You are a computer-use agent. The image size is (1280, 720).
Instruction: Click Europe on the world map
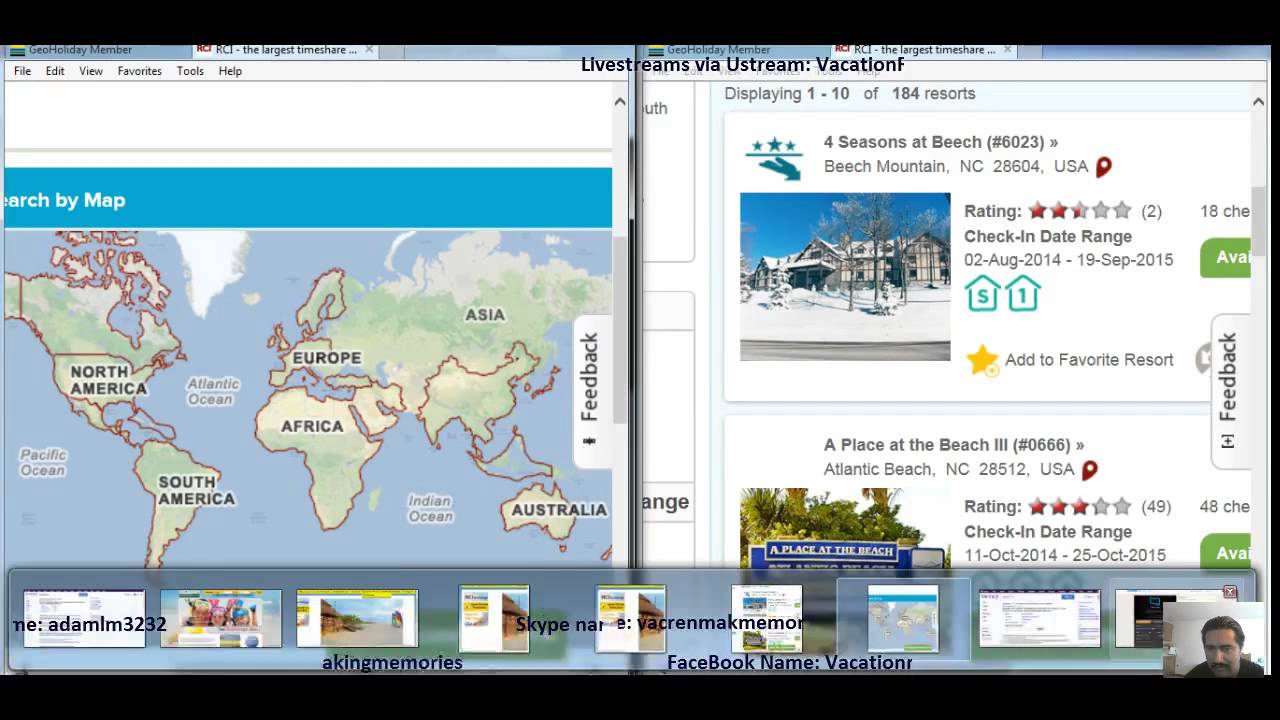pos(327,358)
